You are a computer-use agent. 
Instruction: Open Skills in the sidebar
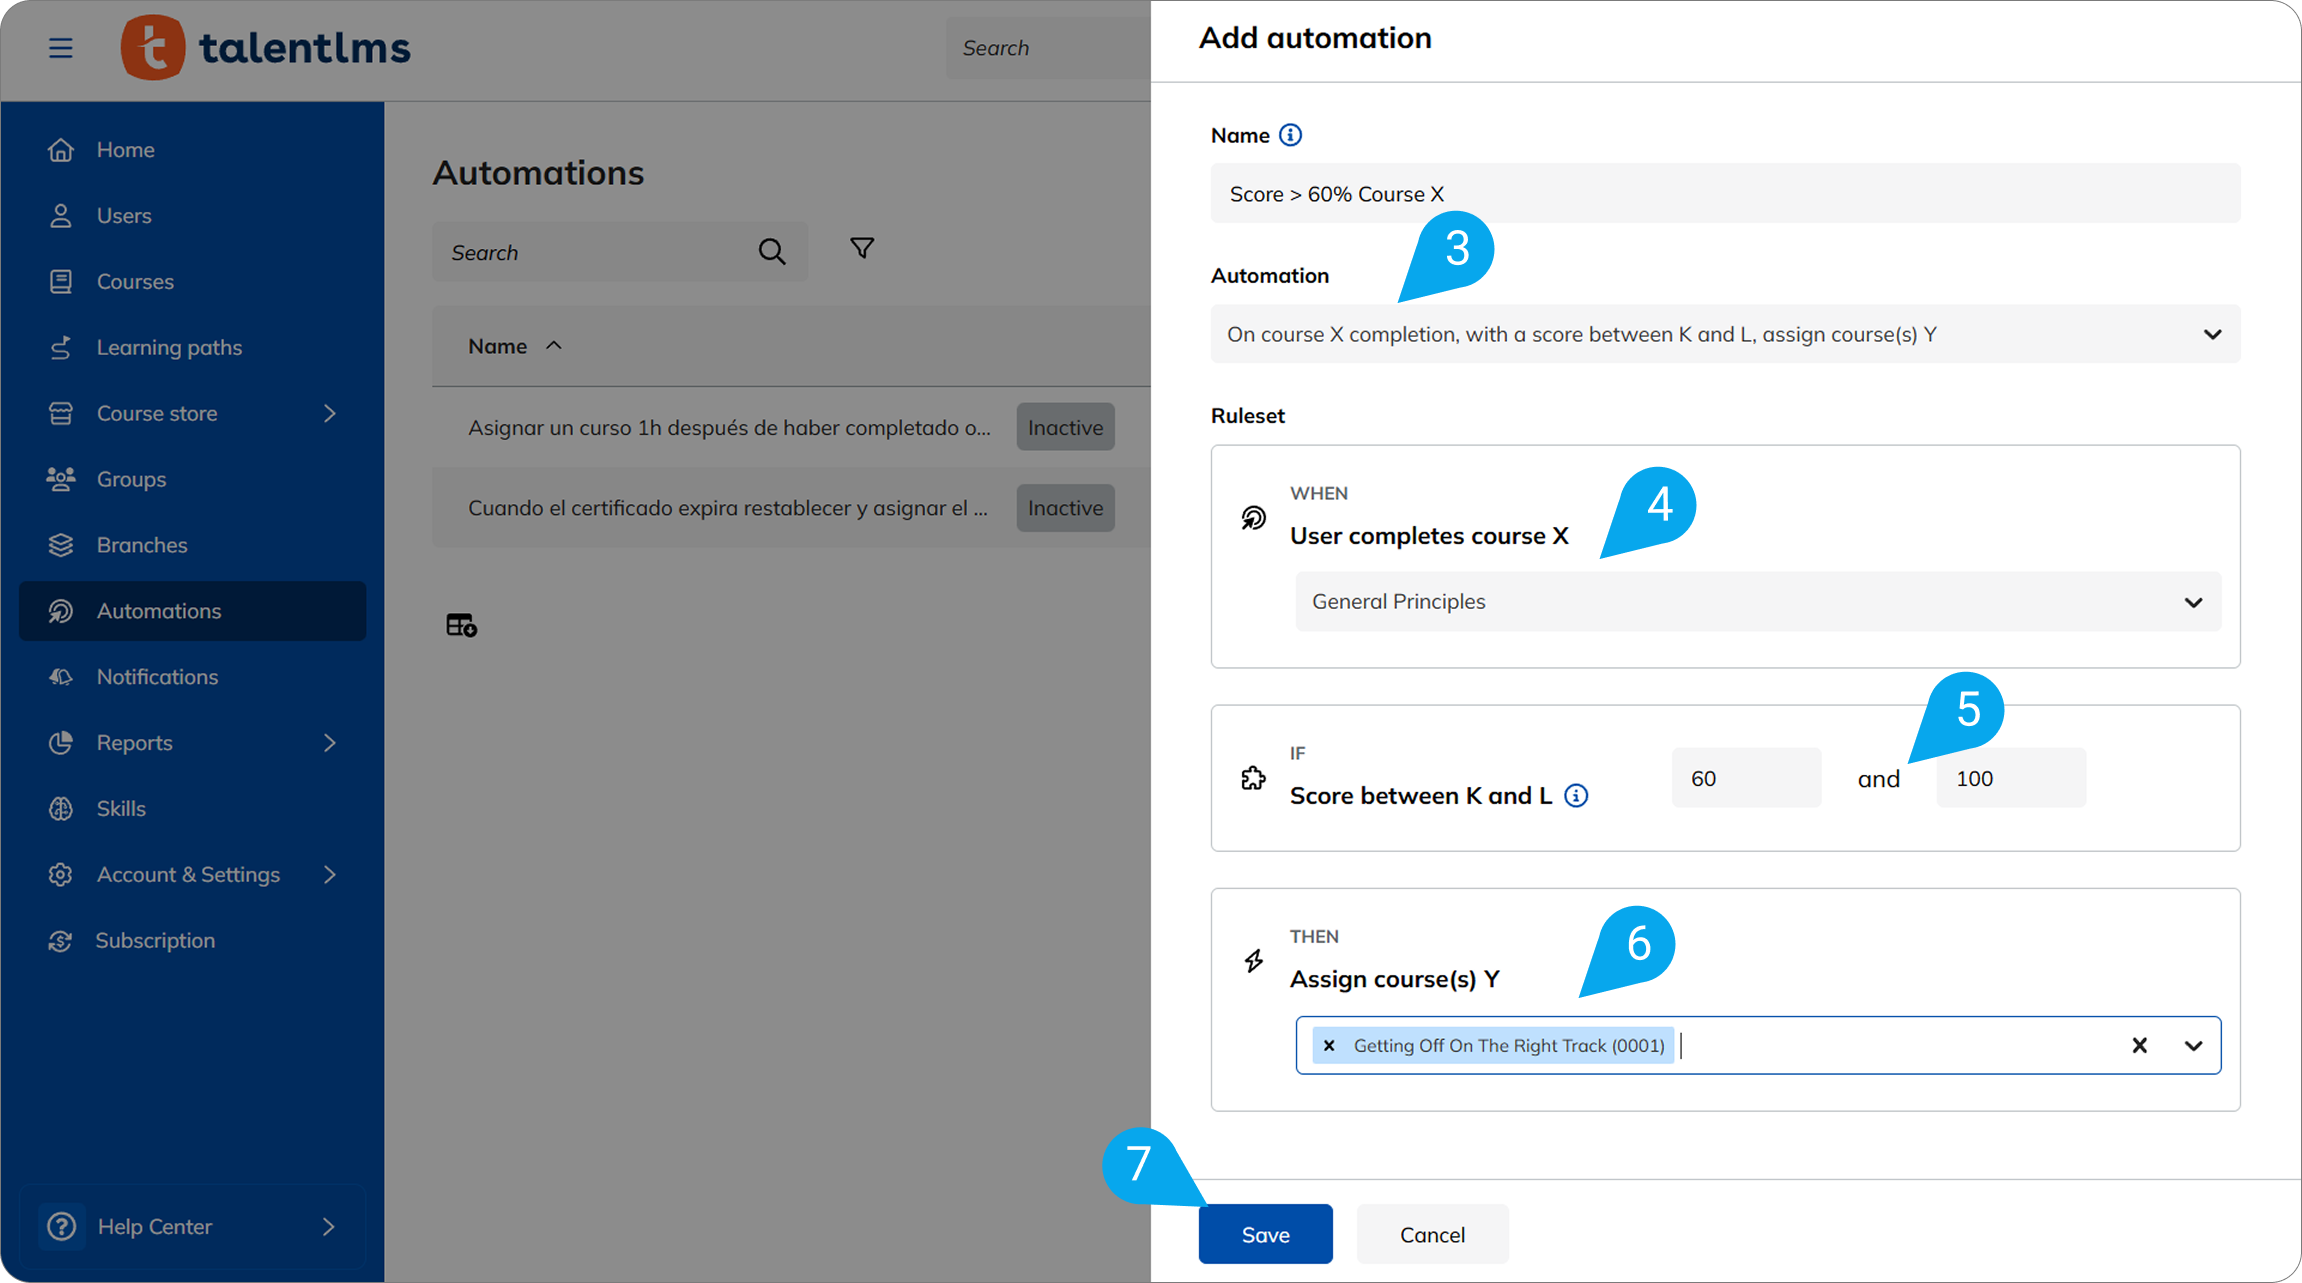pos(121,809)
